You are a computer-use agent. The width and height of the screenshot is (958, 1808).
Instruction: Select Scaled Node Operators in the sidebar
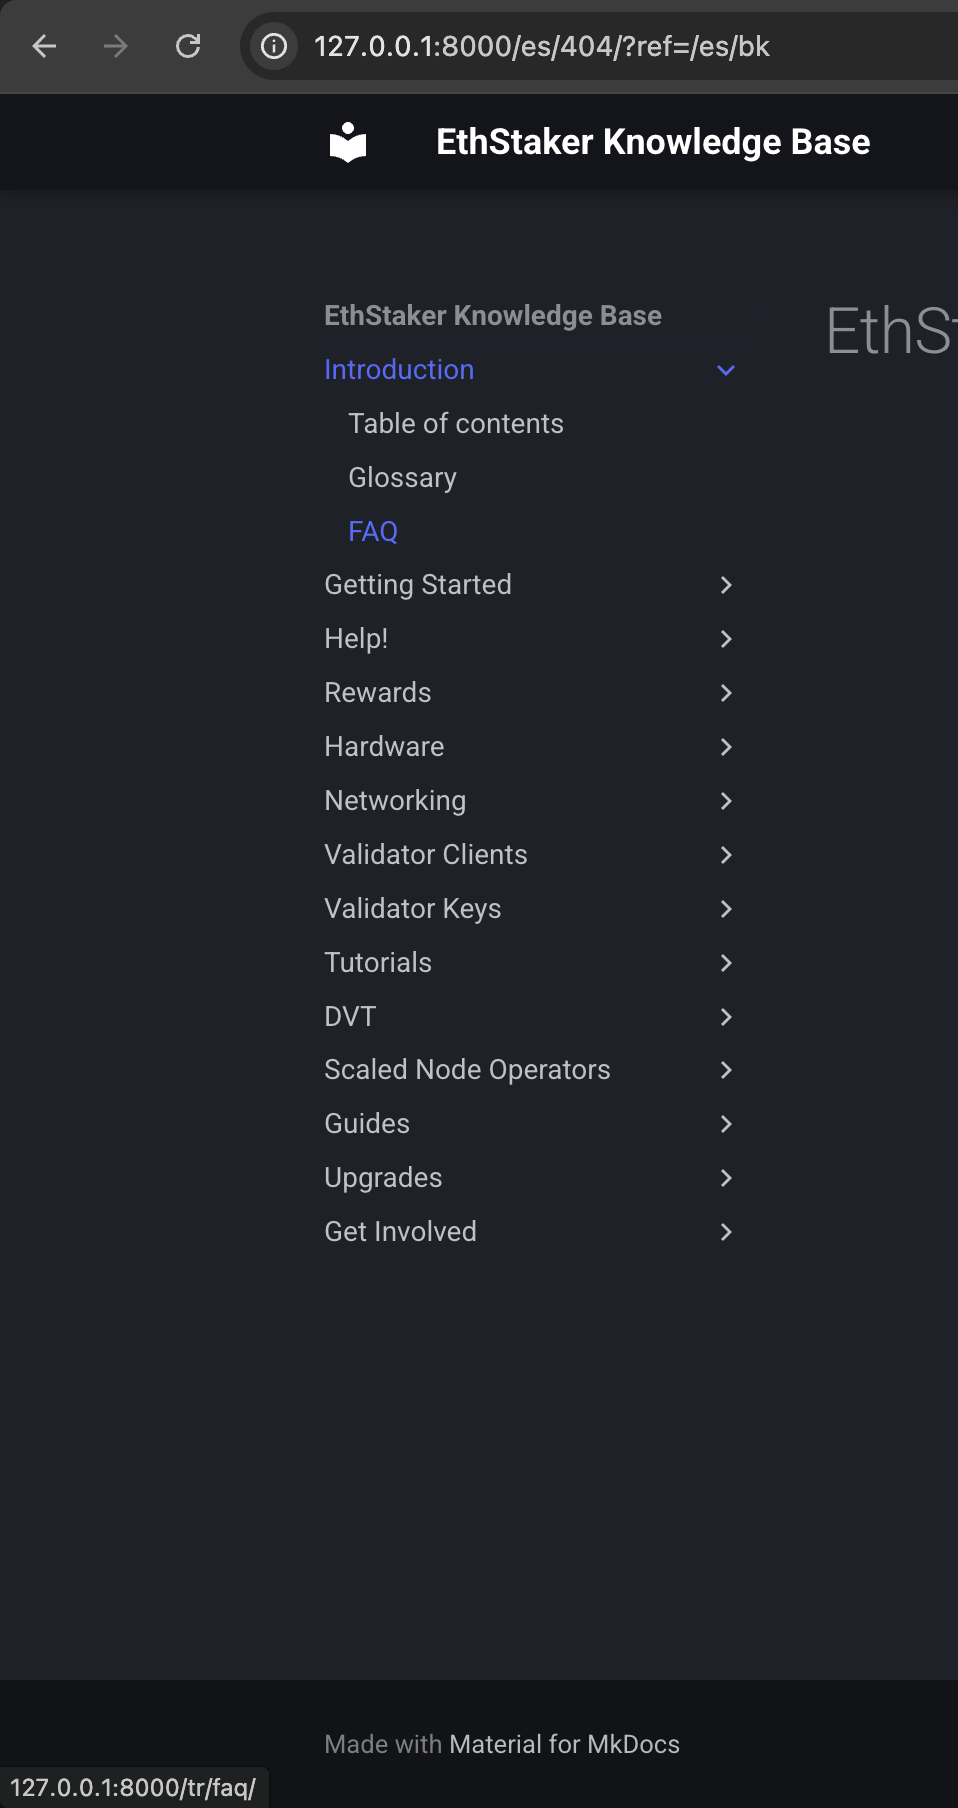point(467,1070)
